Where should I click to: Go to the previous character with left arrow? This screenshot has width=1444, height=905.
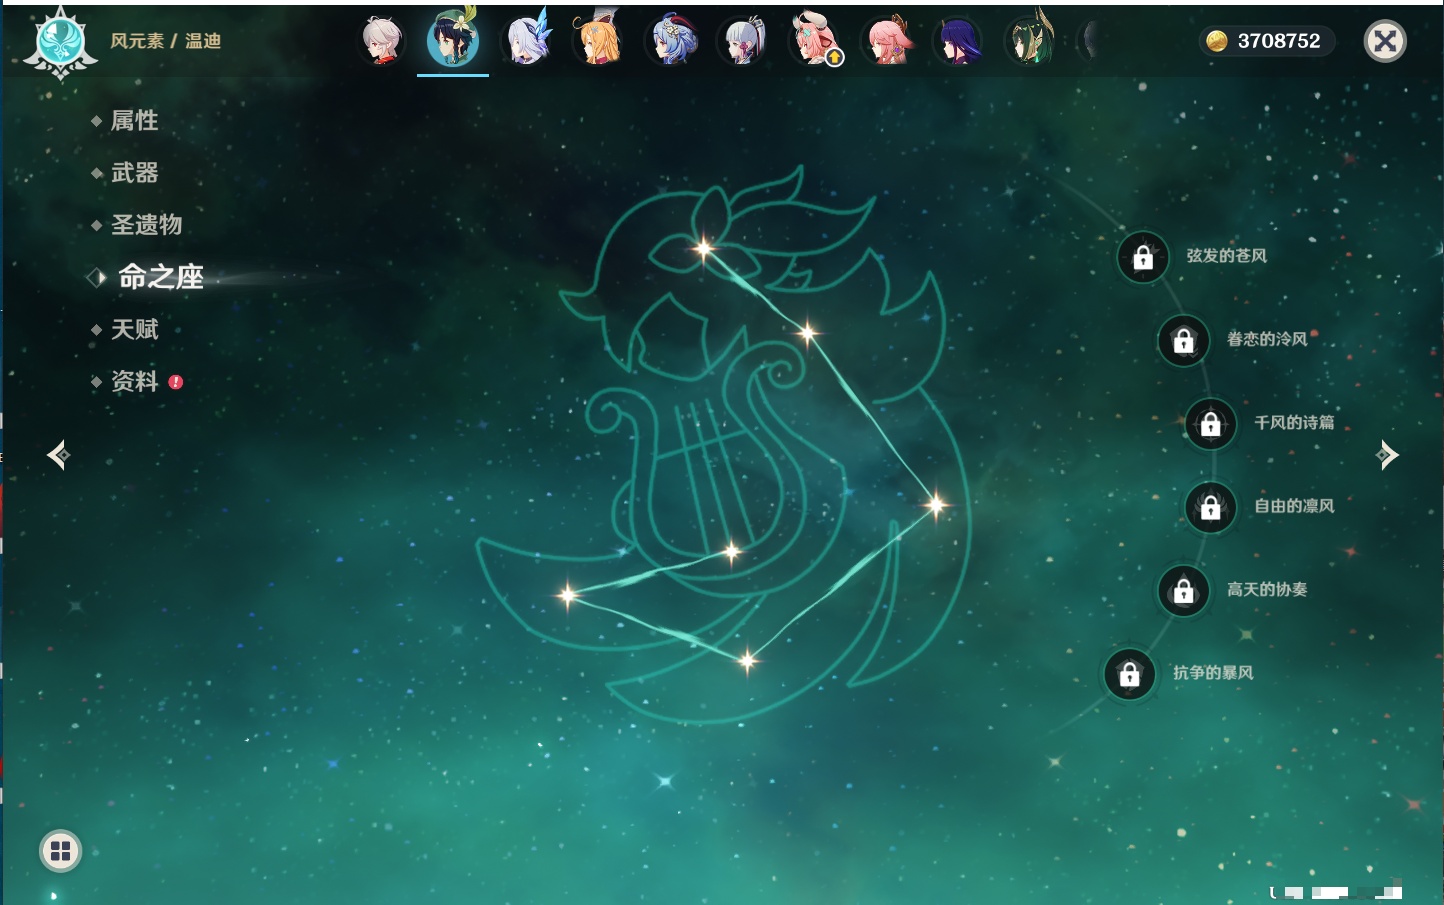(x=58, y=455)
